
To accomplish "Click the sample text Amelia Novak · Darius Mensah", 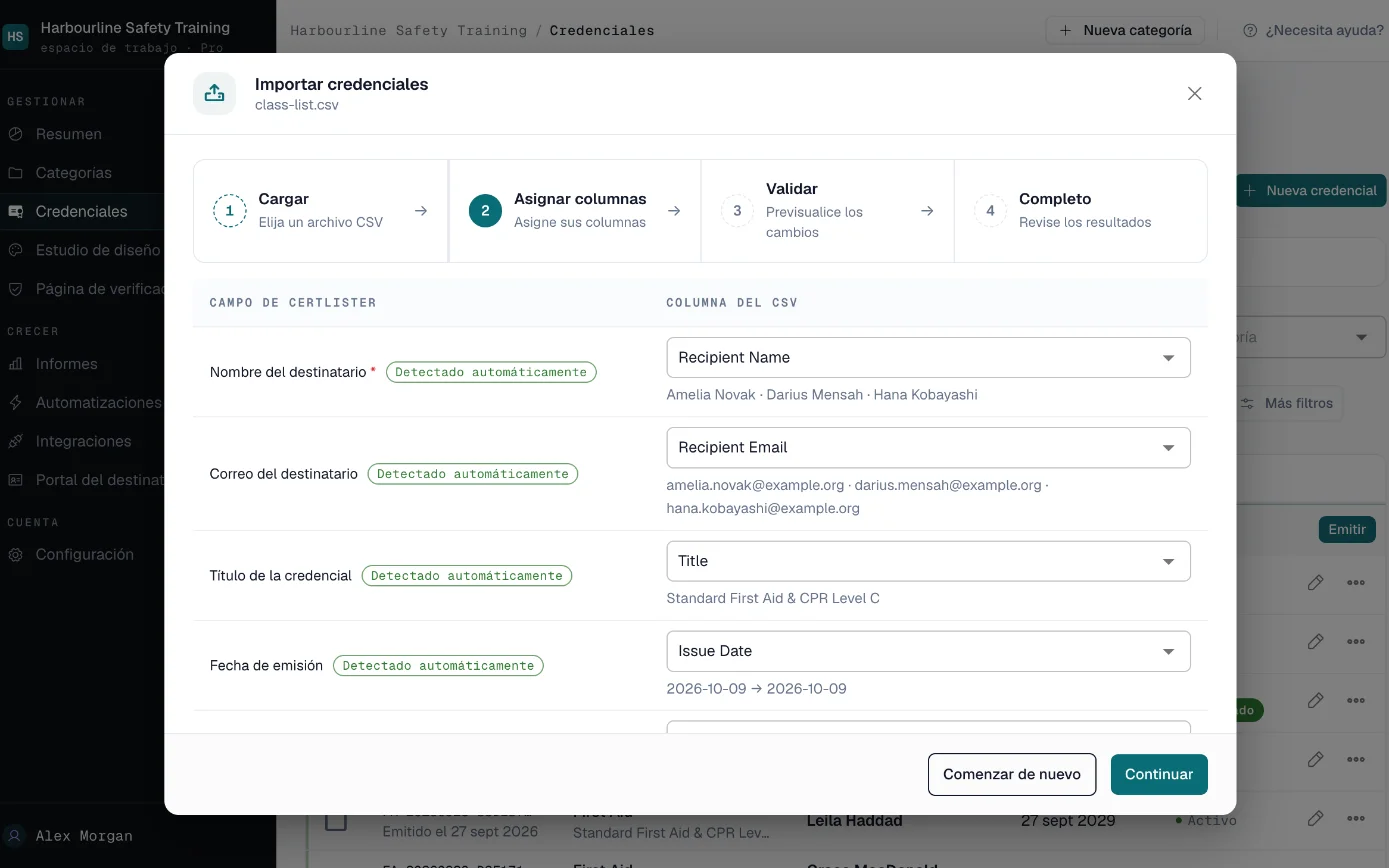I will tap(765, 394).
